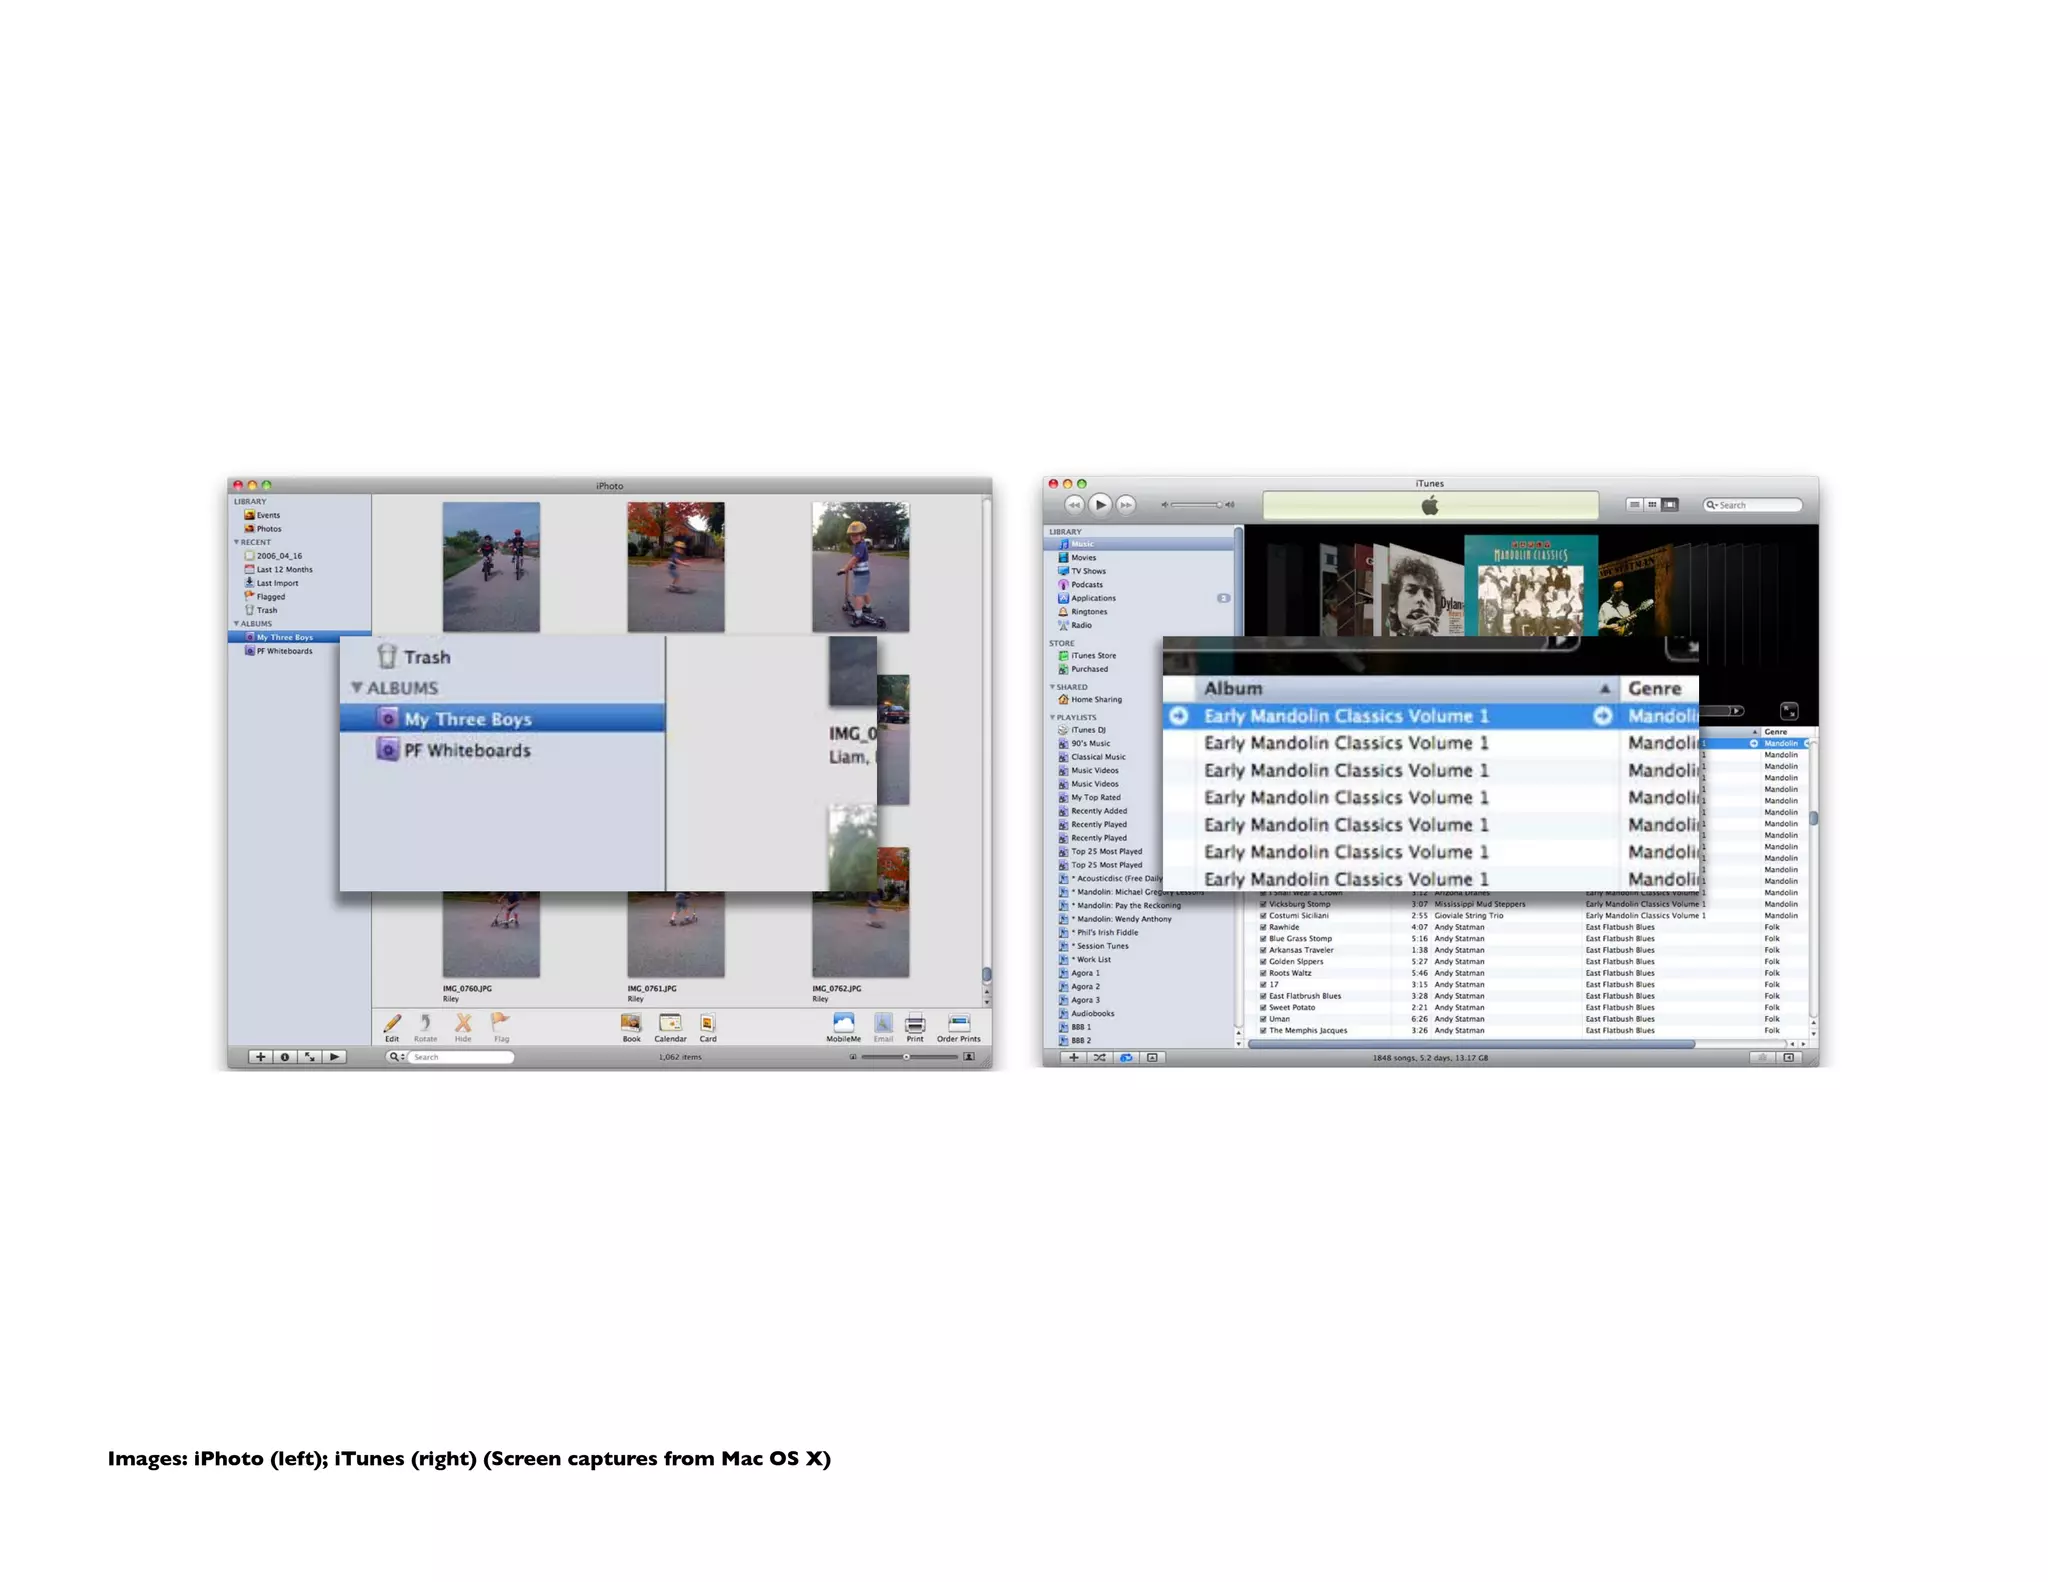Click the iPhoto search field

459,1056
